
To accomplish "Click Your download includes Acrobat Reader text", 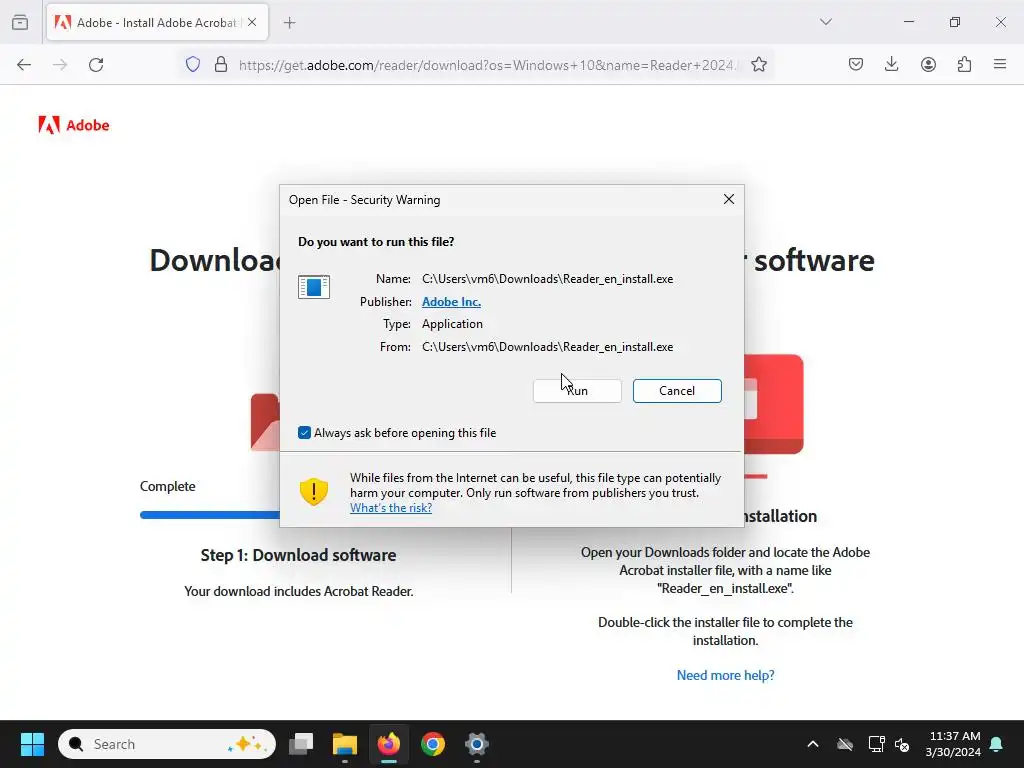I will click(298, 591).
